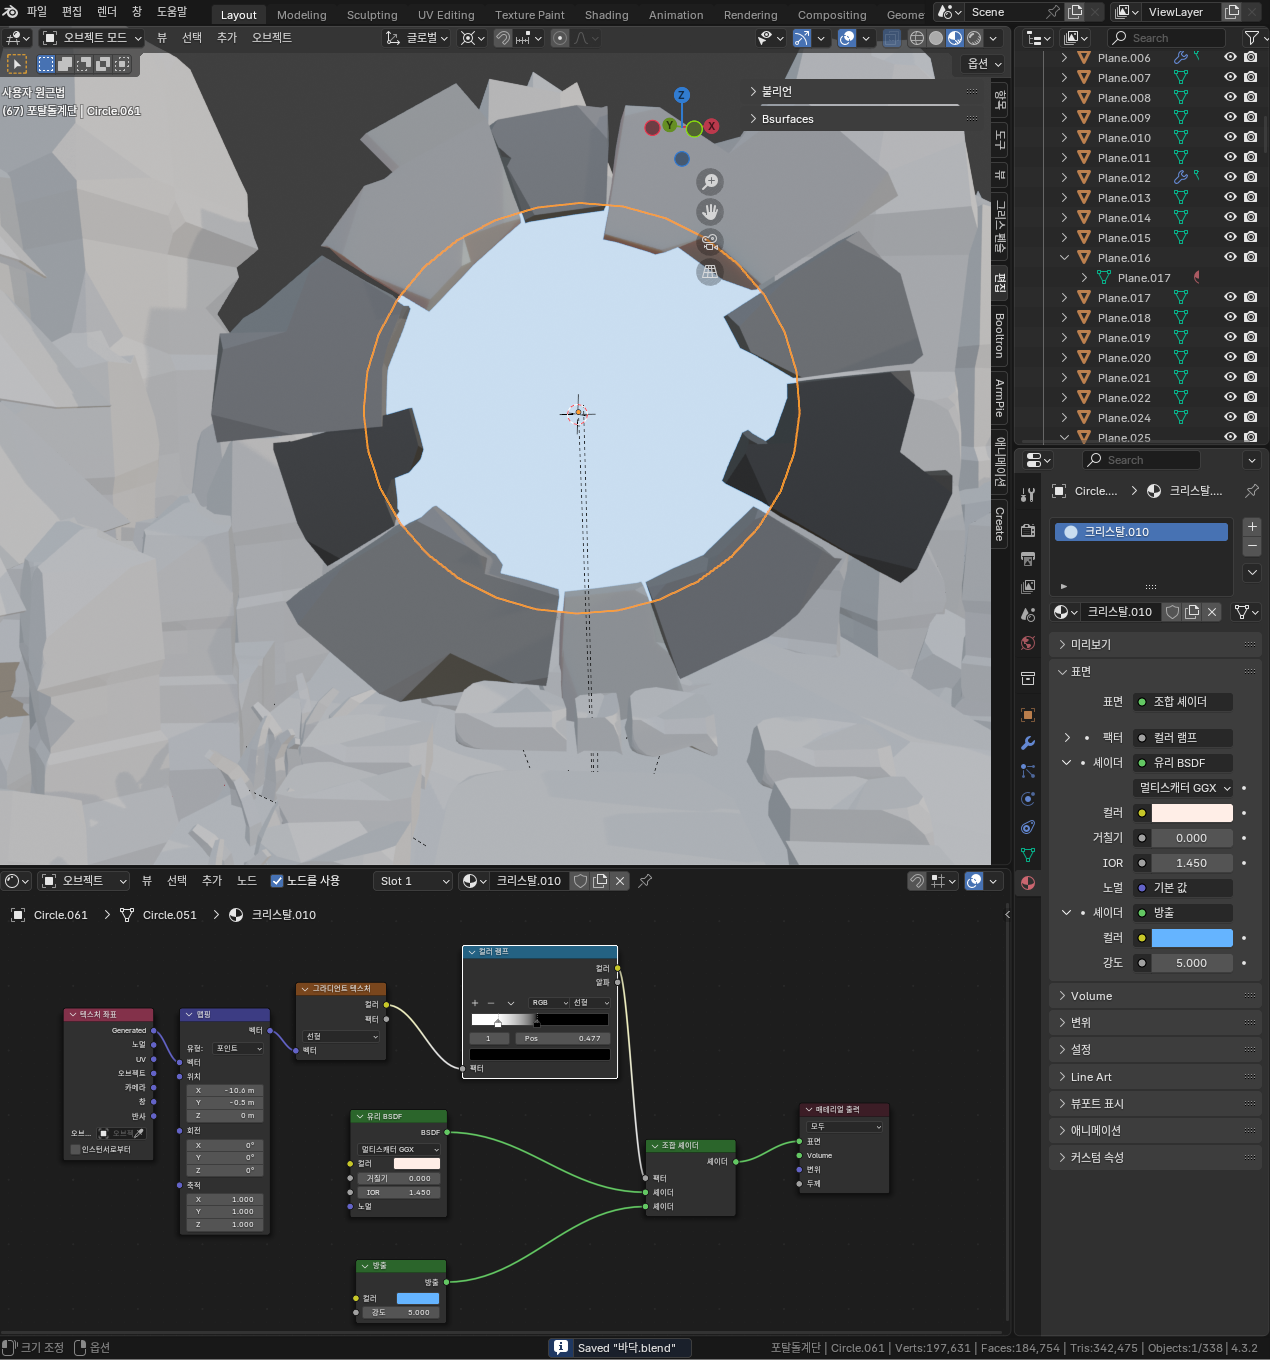Remove material slot with minus button
The image size is (1270, 1360).
coord(1252,547)
